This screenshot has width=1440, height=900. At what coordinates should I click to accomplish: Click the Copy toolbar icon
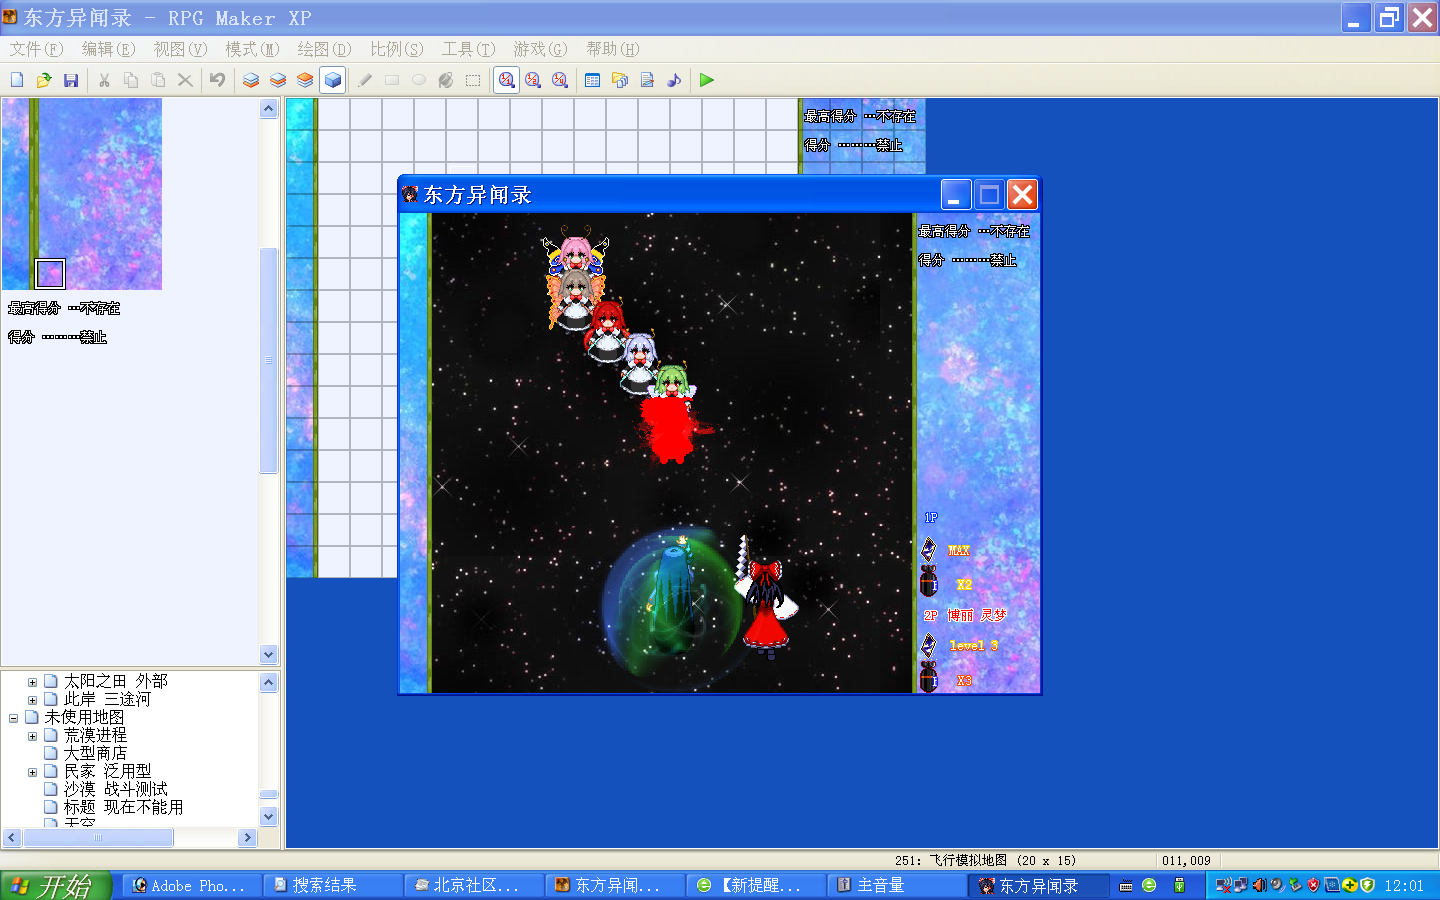pos(131,80)
